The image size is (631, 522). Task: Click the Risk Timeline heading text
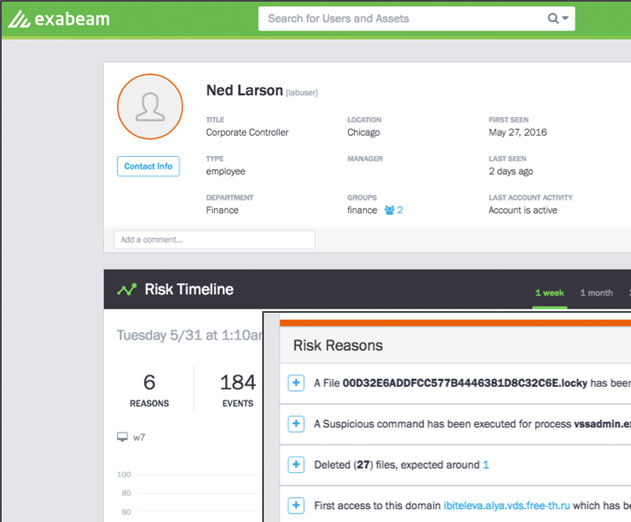tap(189, 289)
